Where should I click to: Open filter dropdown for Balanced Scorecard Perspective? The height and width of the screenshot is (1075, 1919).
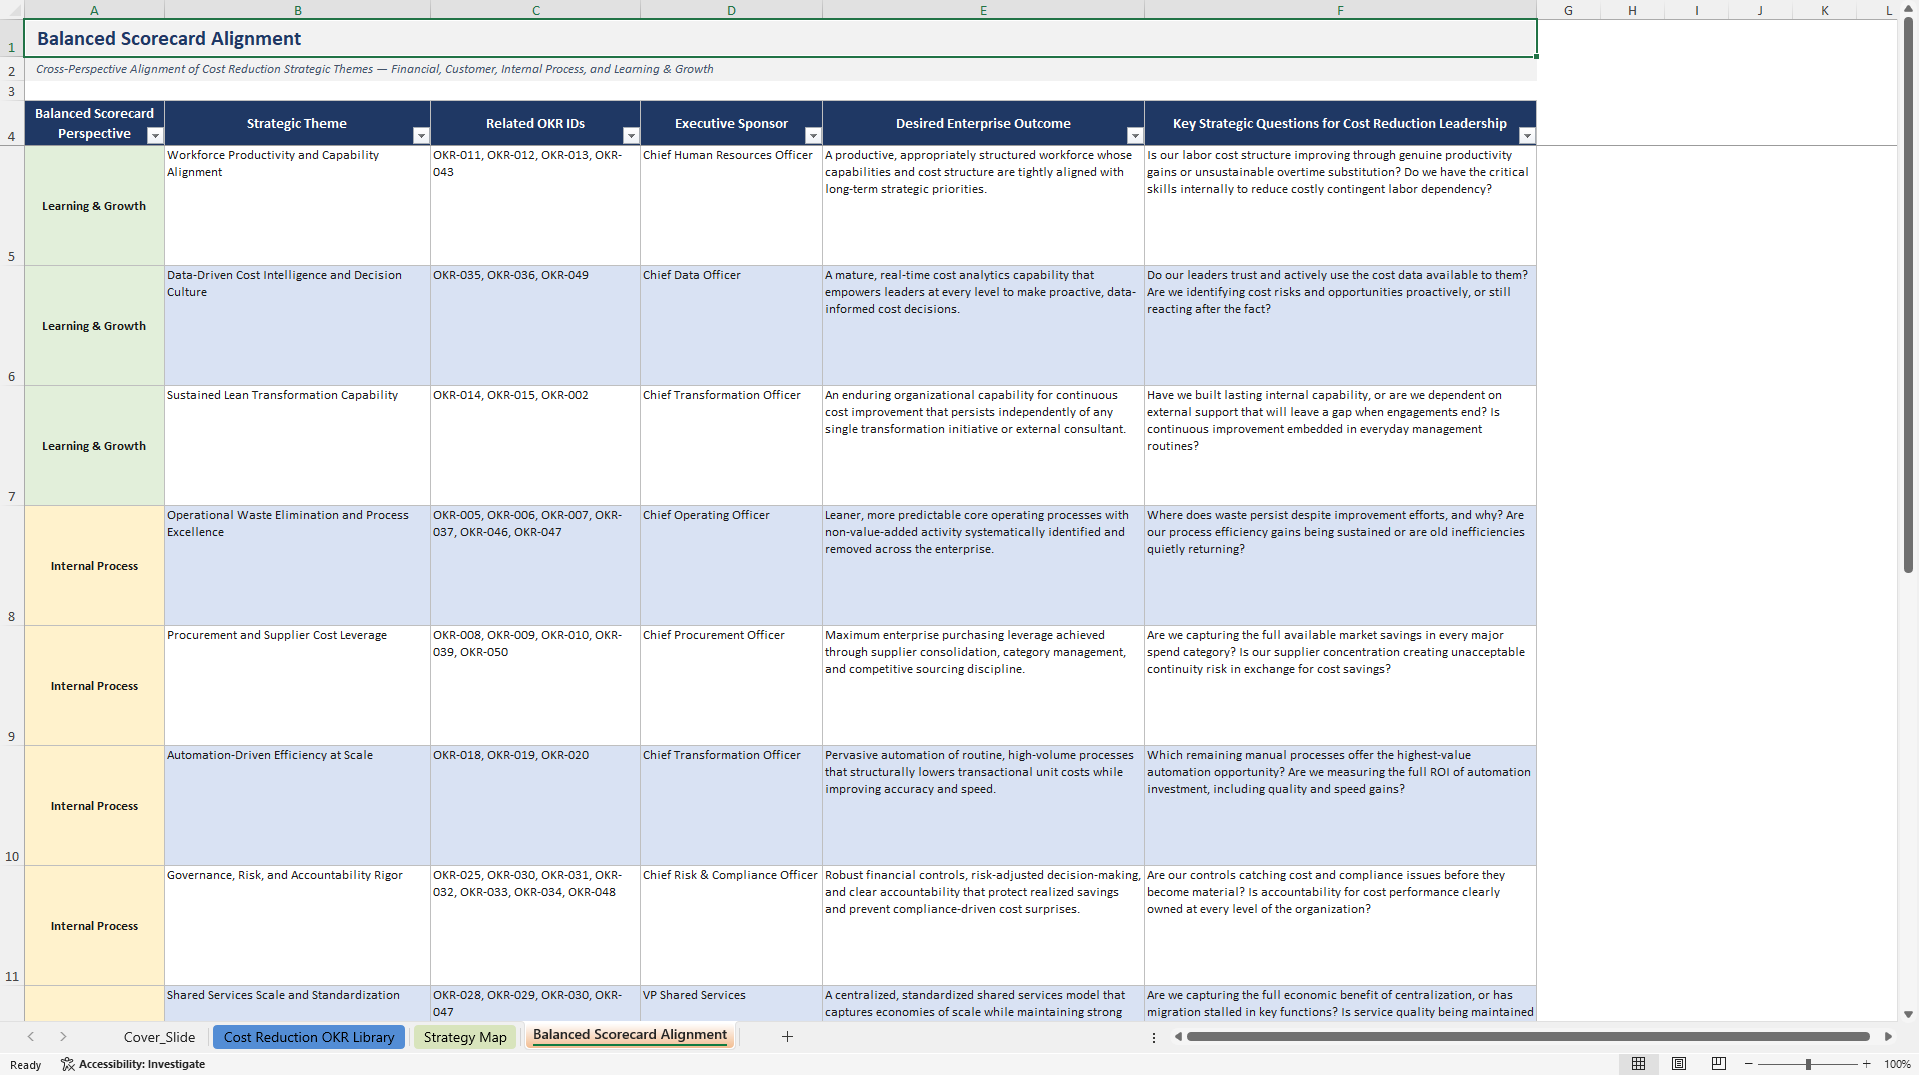(x=155, y=136)
